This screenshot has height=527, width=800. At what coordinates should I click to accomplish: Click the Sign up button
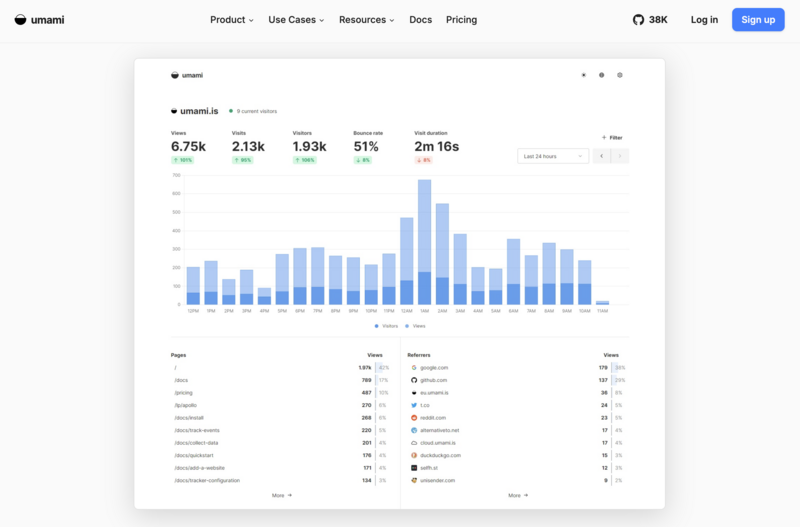point(758,20)
